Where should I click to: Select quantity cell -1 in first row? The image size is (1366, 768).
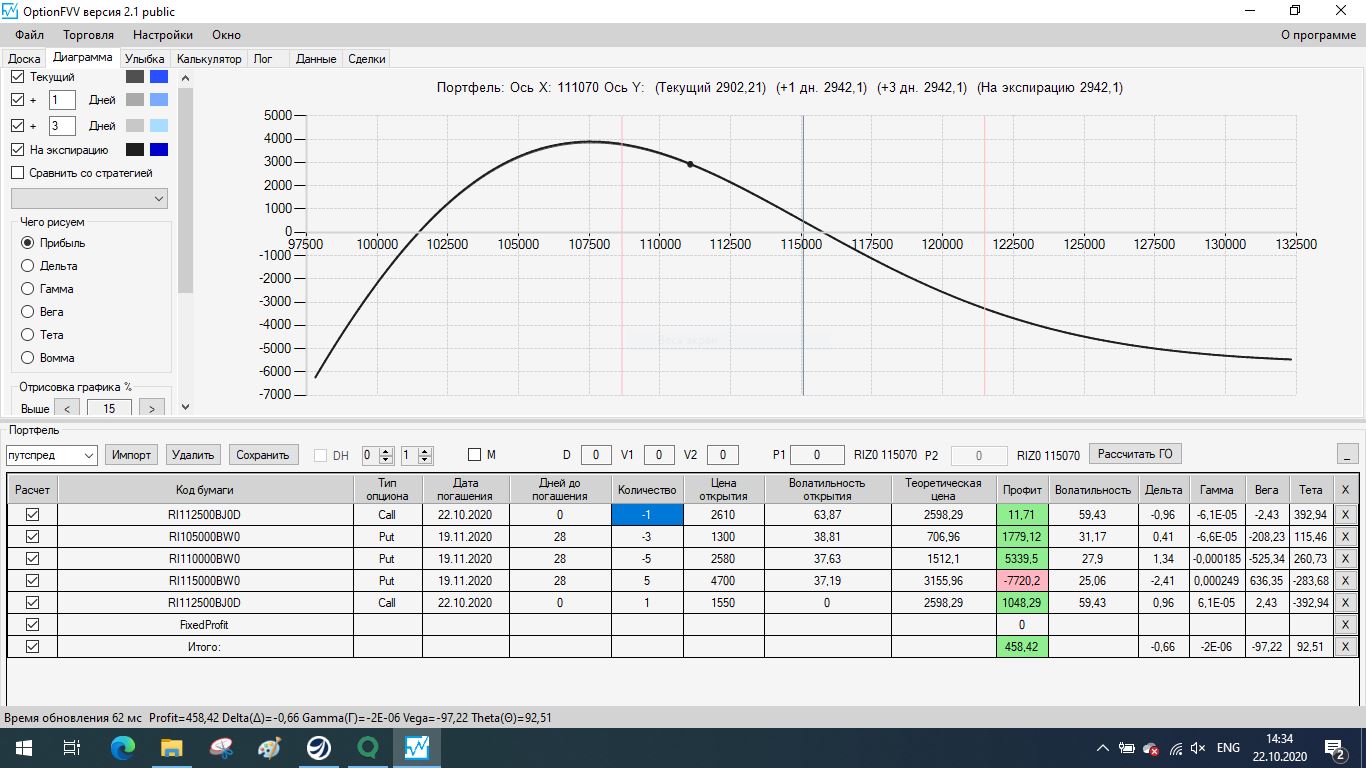pos(647,514)
